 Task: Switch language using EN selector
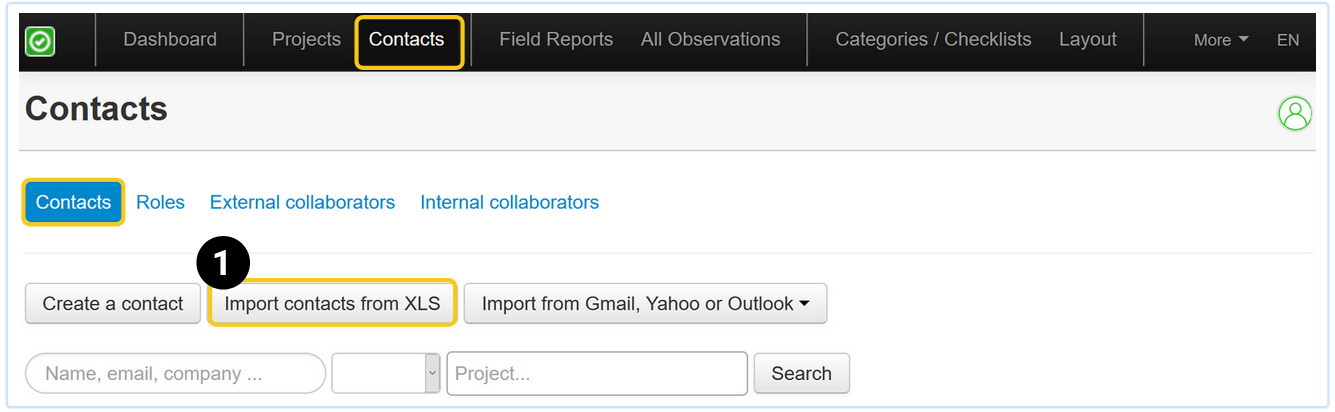click(1288, 41)
